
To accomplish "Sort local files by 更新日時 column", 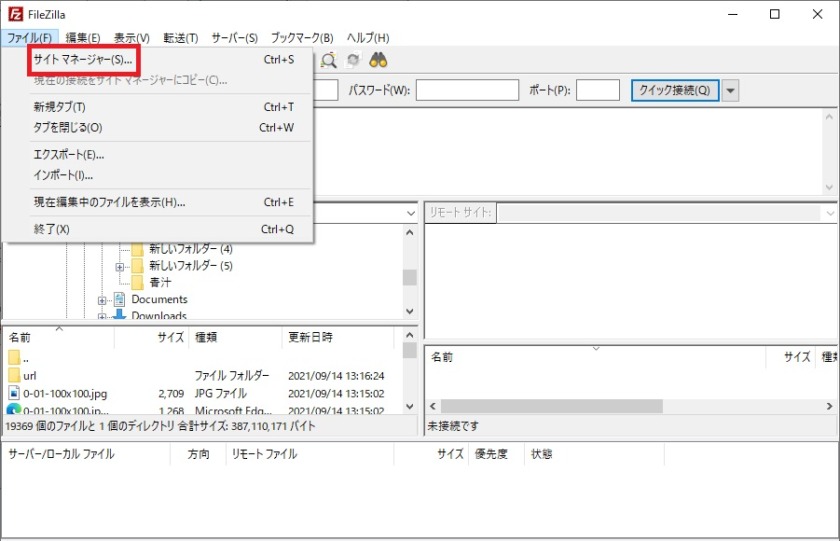I will pyautogui.click(x=338, y=337).
